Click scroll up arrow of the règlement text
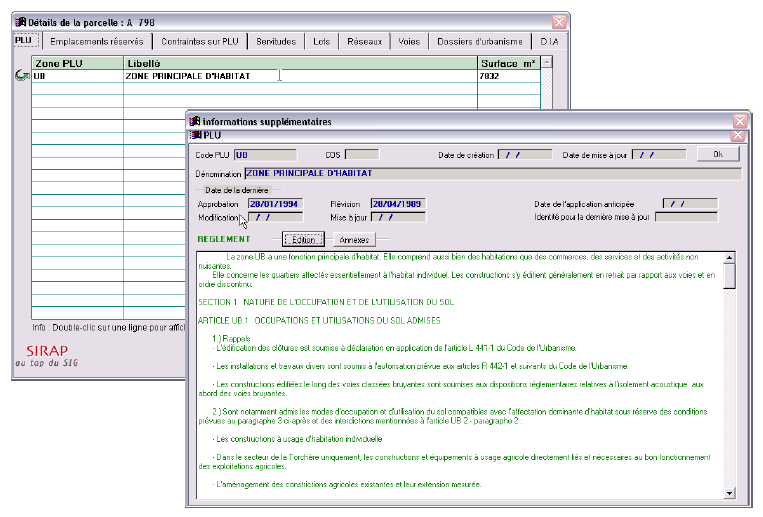 (729, 258)
